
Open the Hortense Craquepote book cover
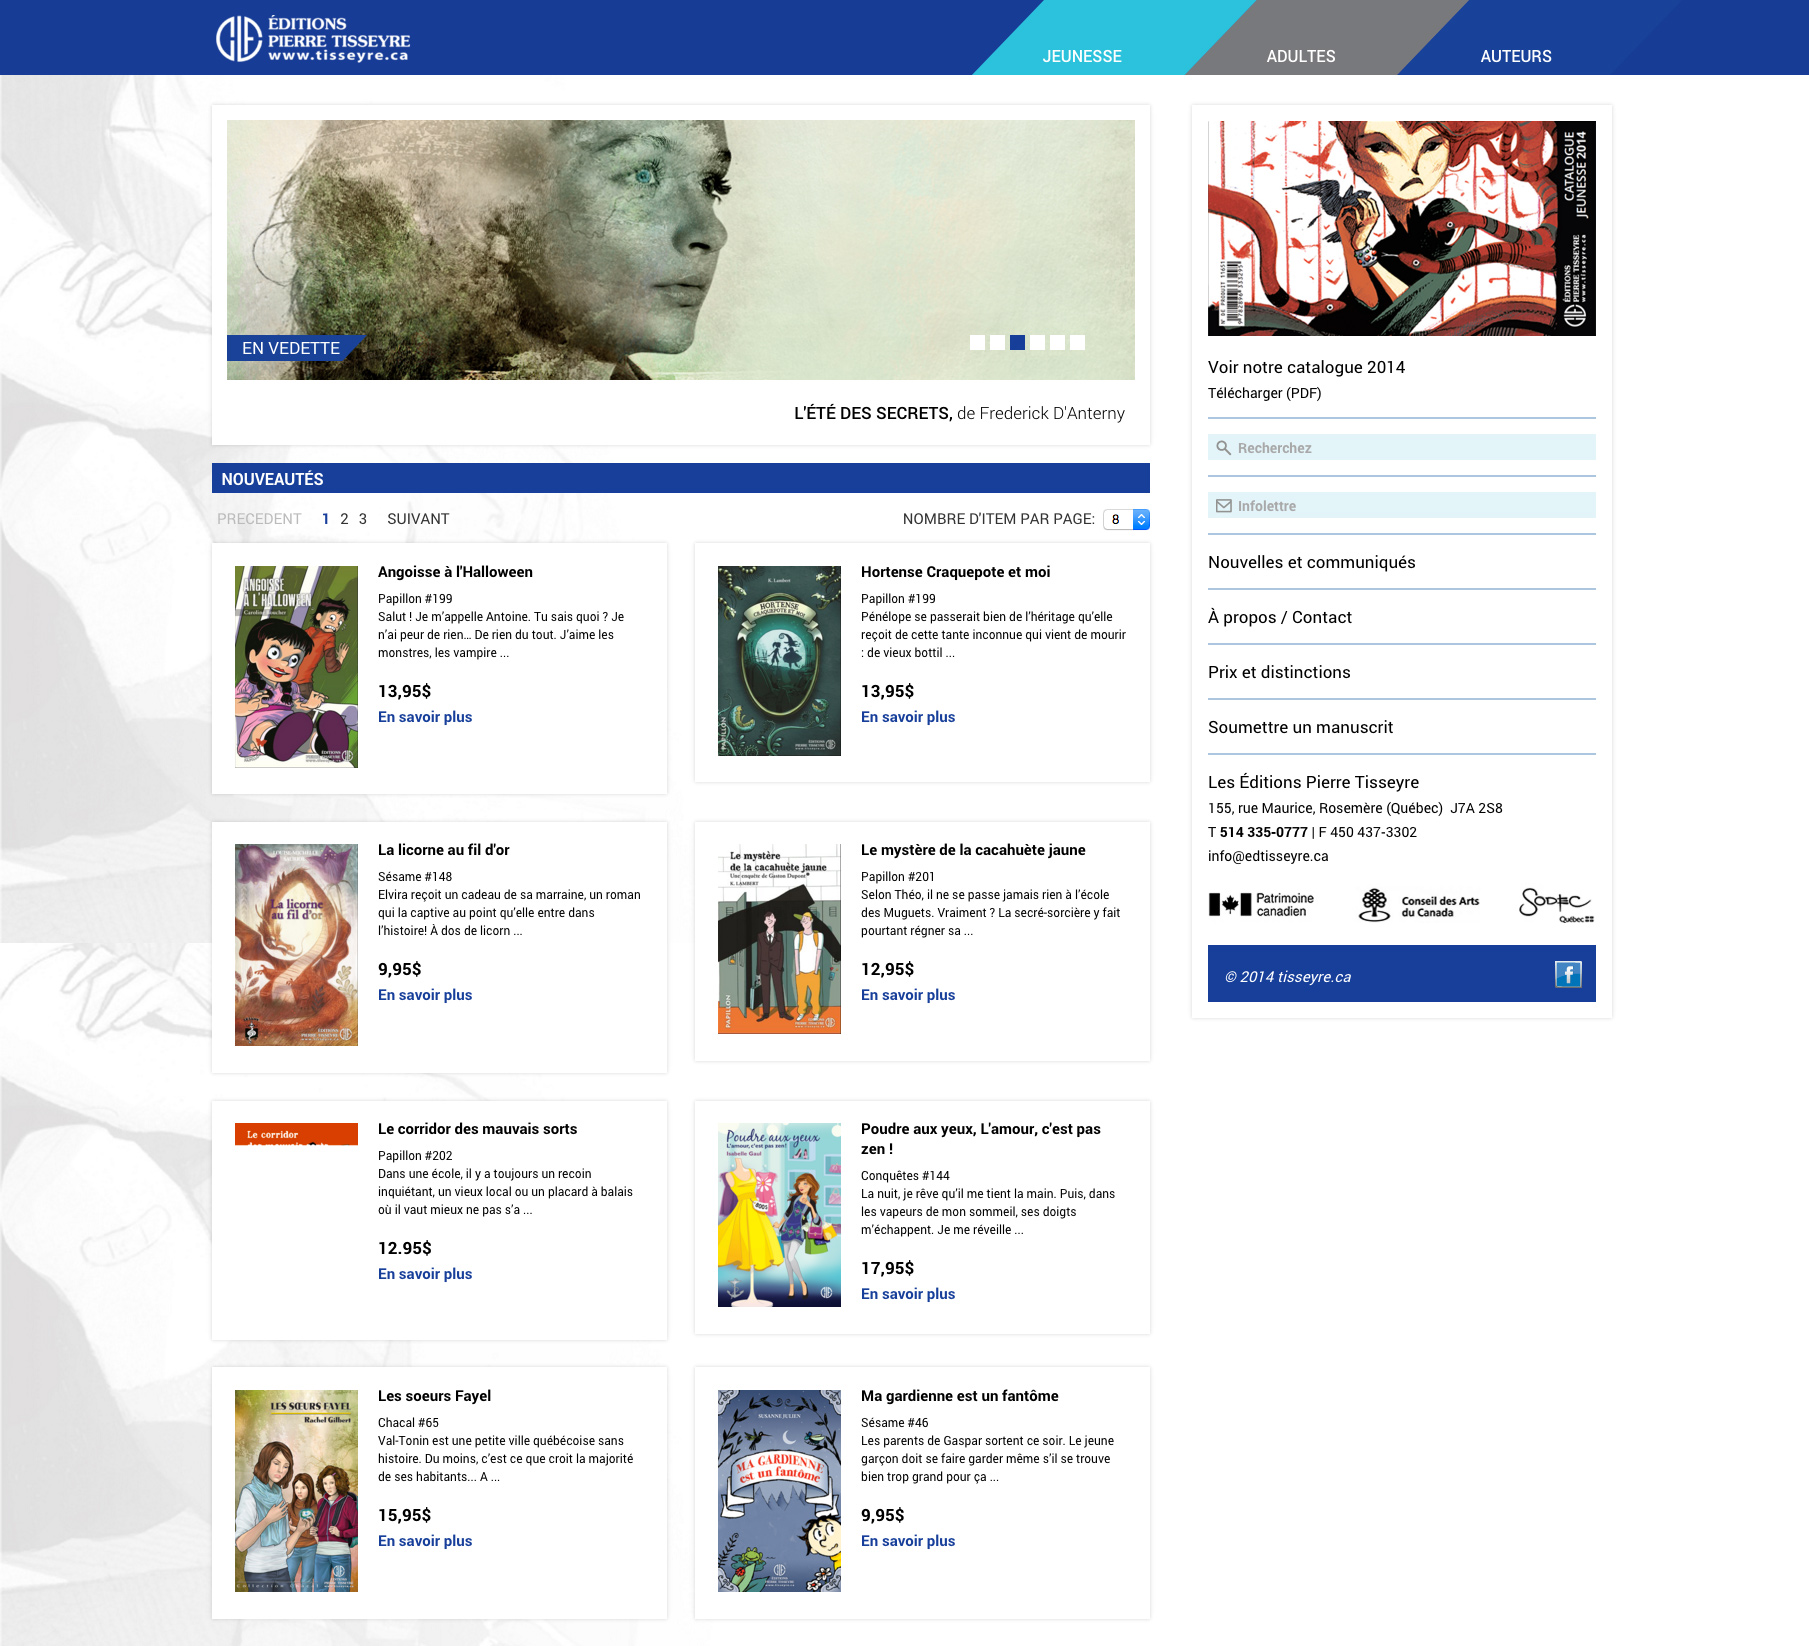point(779,661)
